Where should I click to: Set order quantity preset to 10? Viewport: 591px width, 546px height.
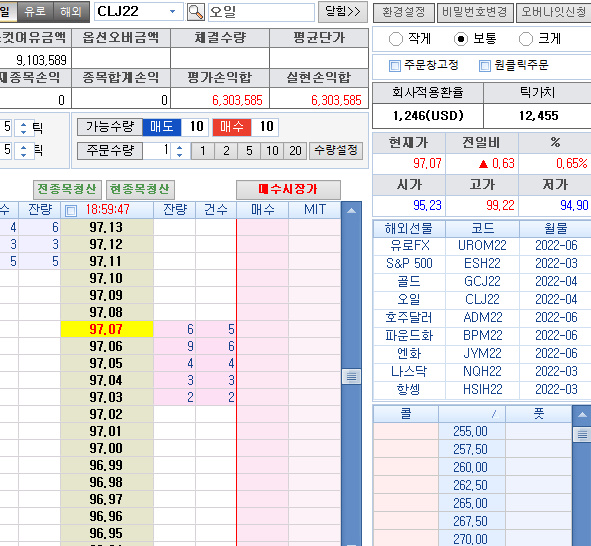[x=272, y=151]
